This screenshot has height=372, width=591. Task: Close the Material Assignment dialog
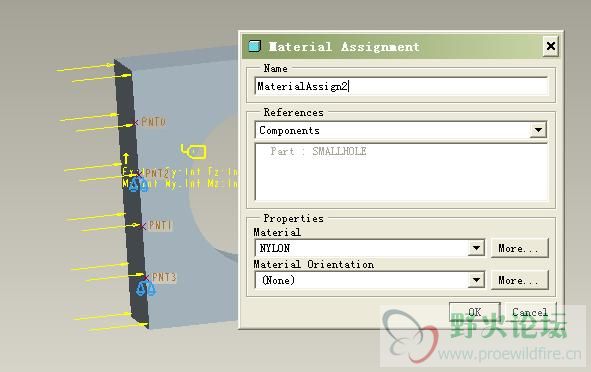(551, 46)
